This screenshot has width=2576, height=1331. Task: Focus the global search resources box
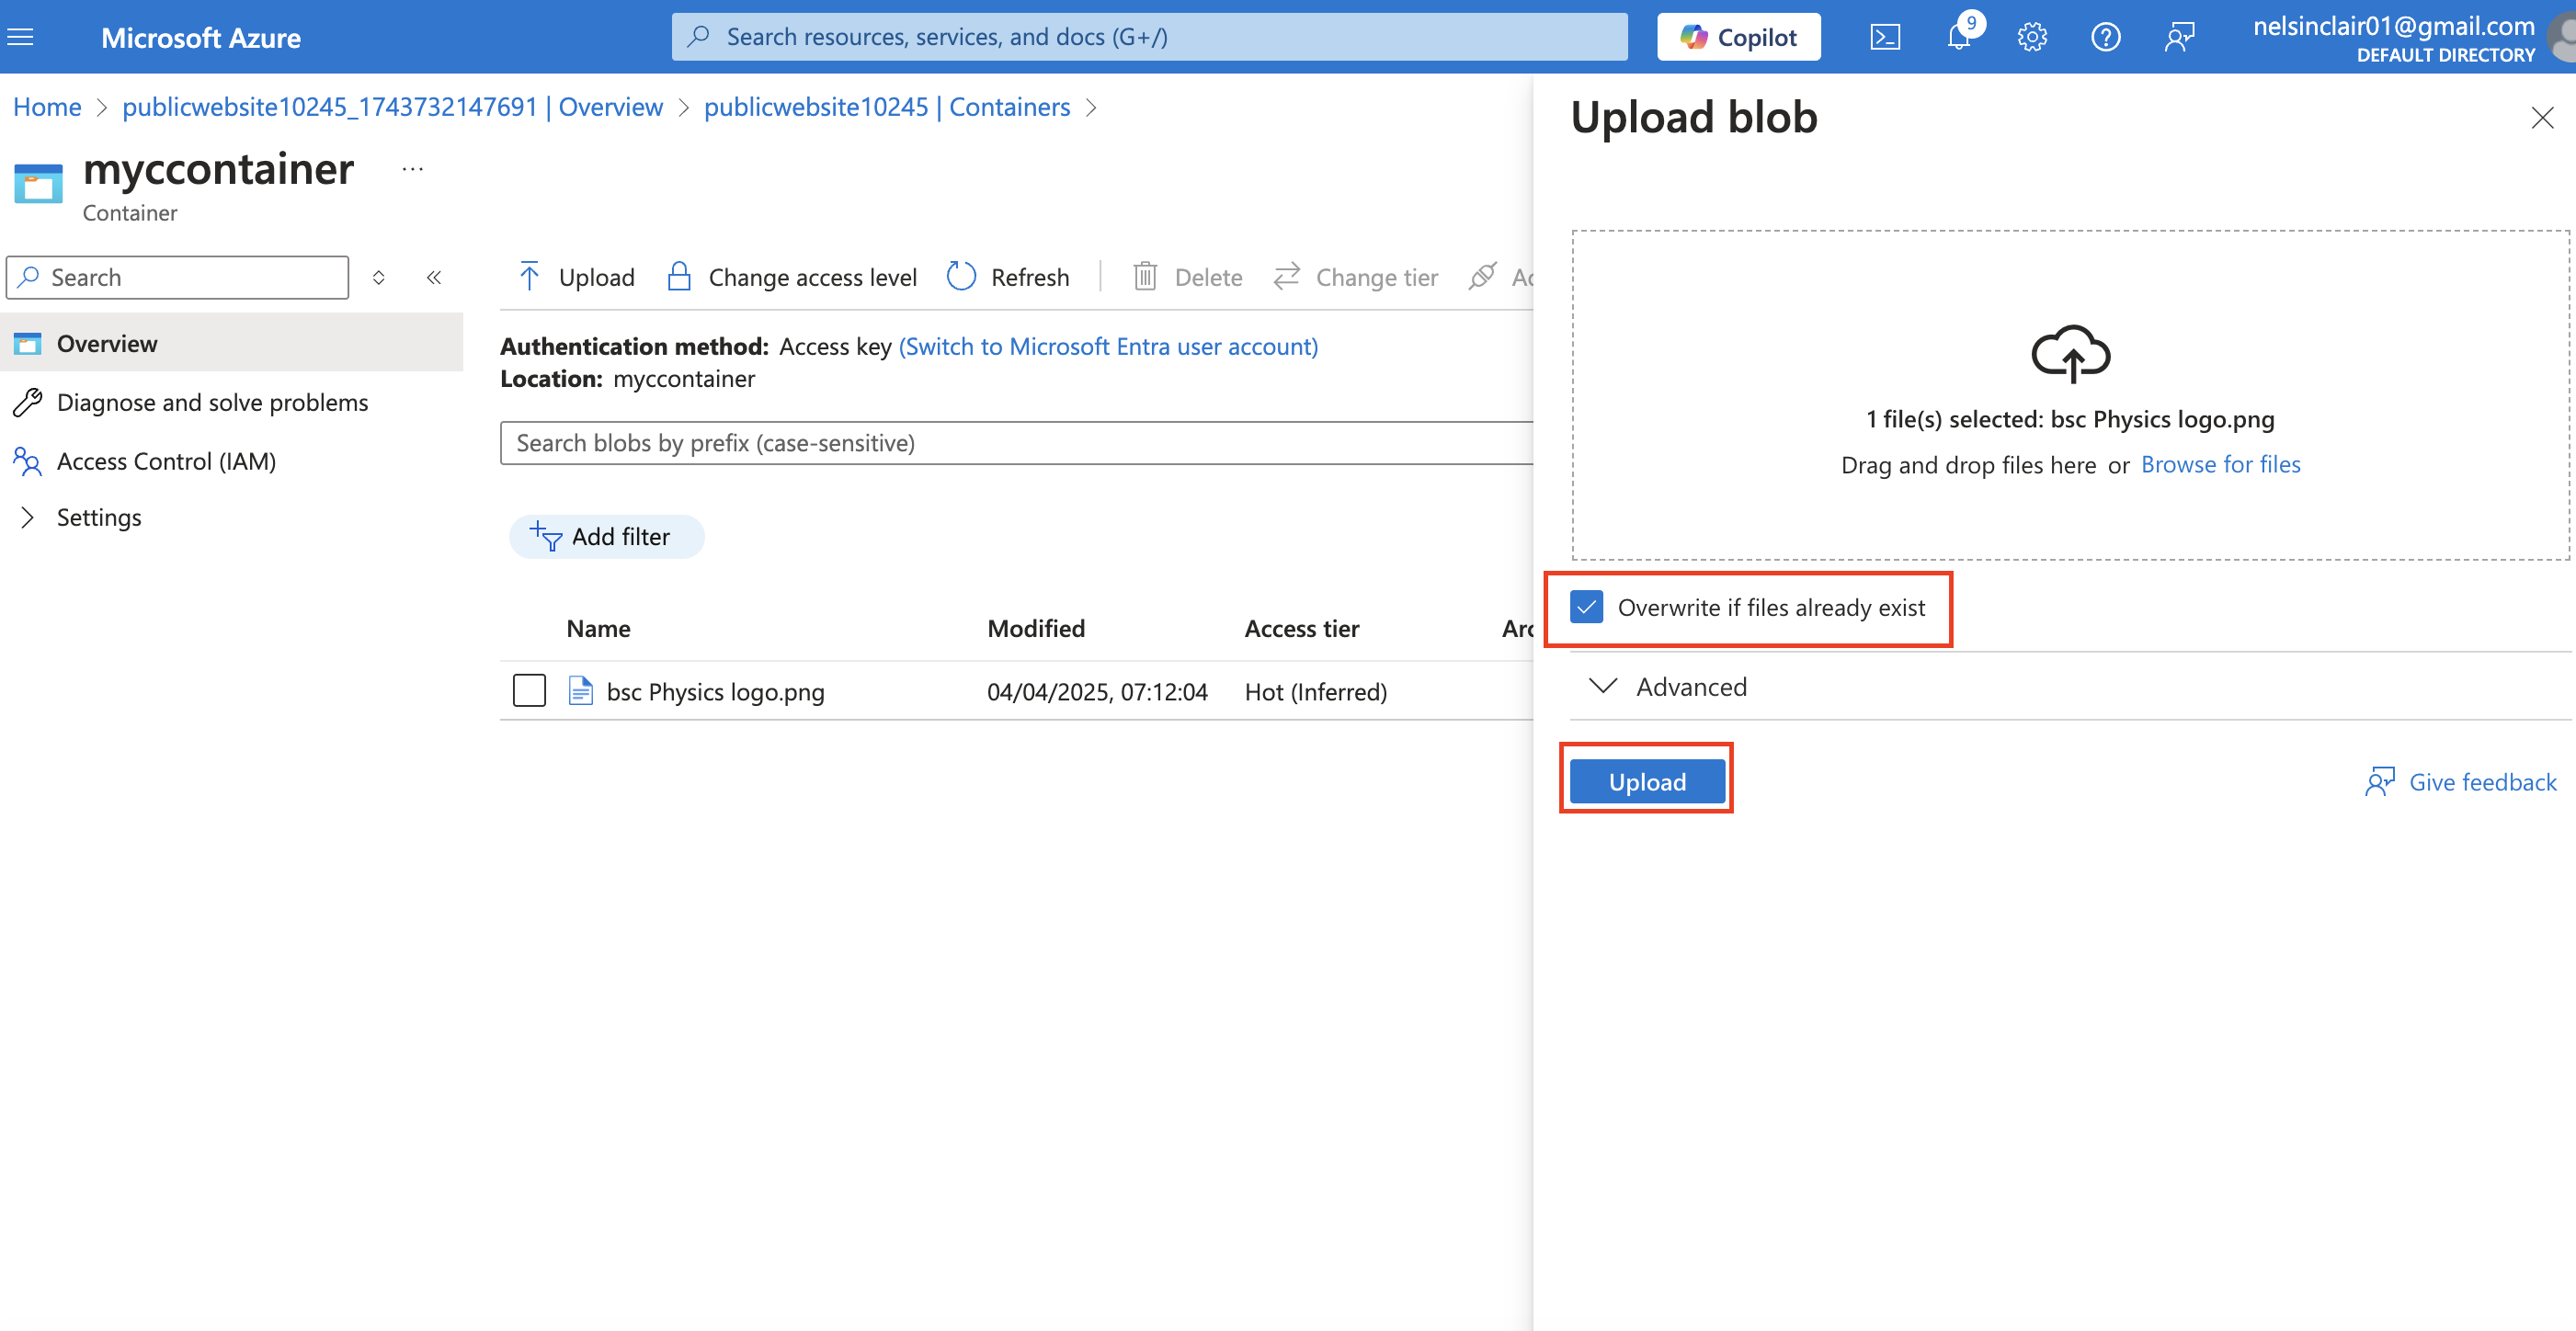1149,37
